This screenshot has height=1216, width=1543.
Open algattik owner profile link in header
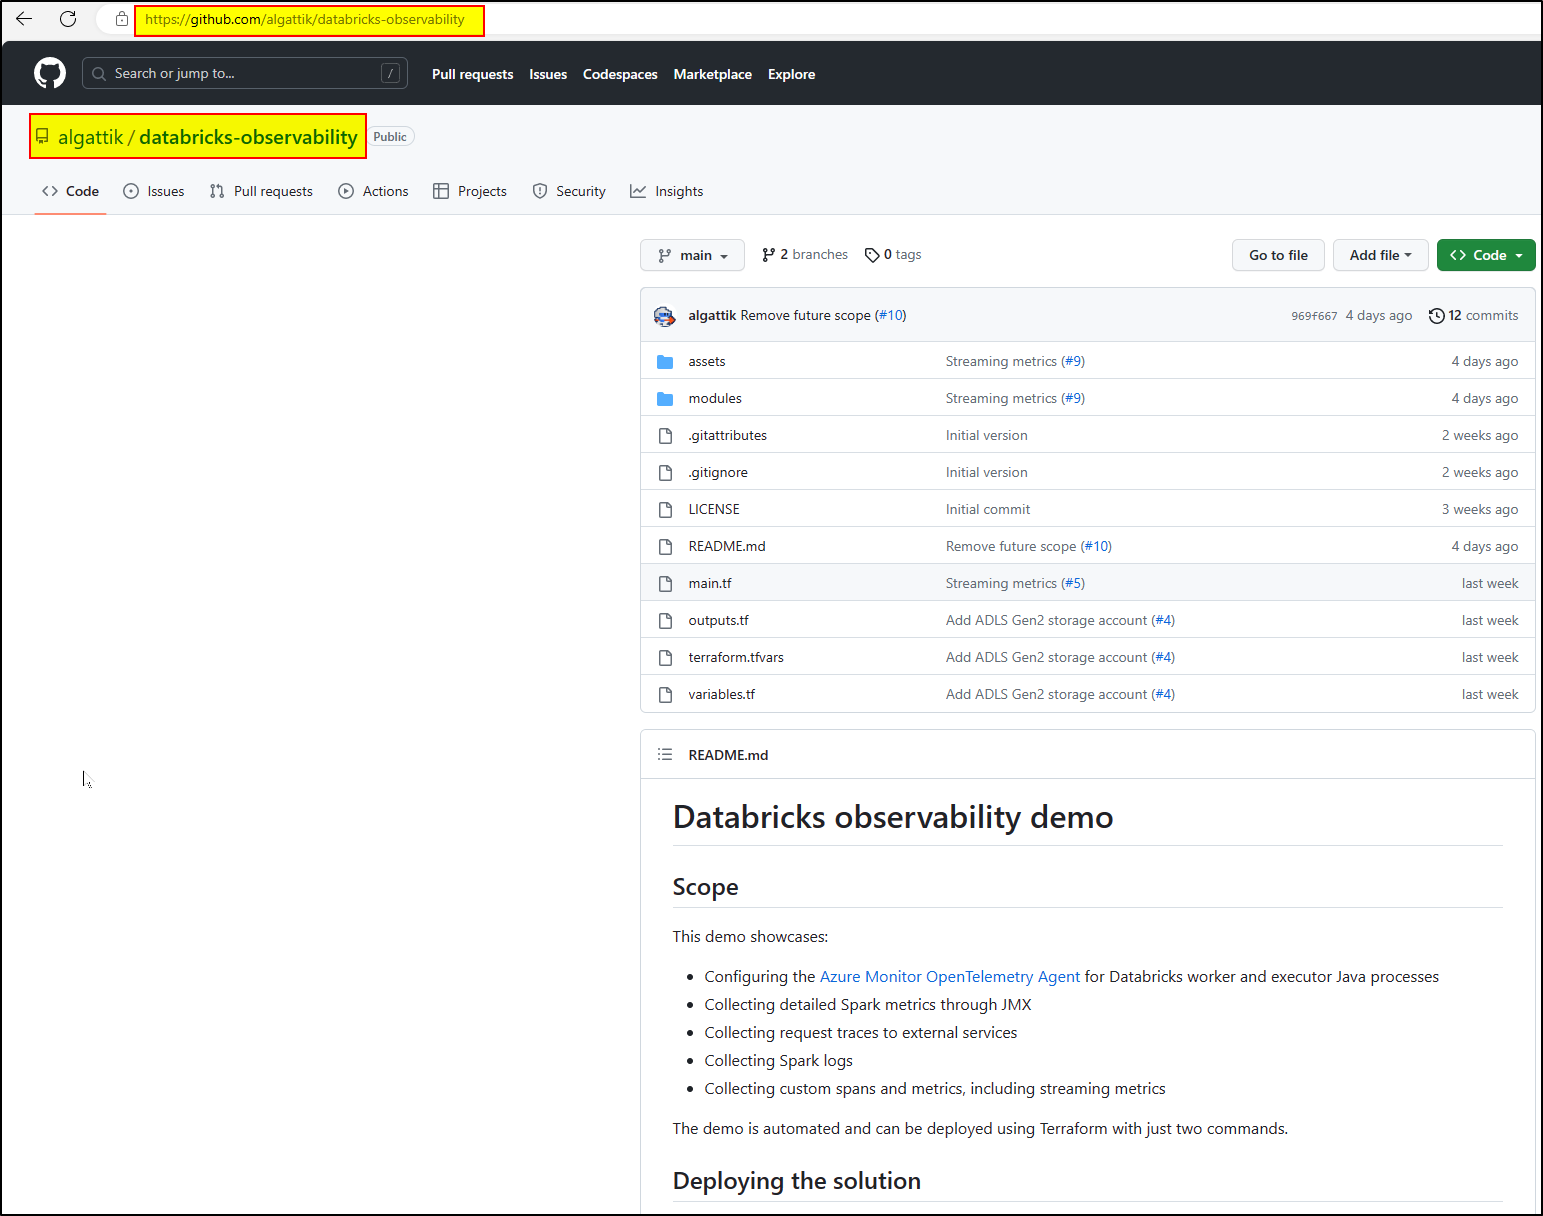pyautogui.click(x=90, y=137)
